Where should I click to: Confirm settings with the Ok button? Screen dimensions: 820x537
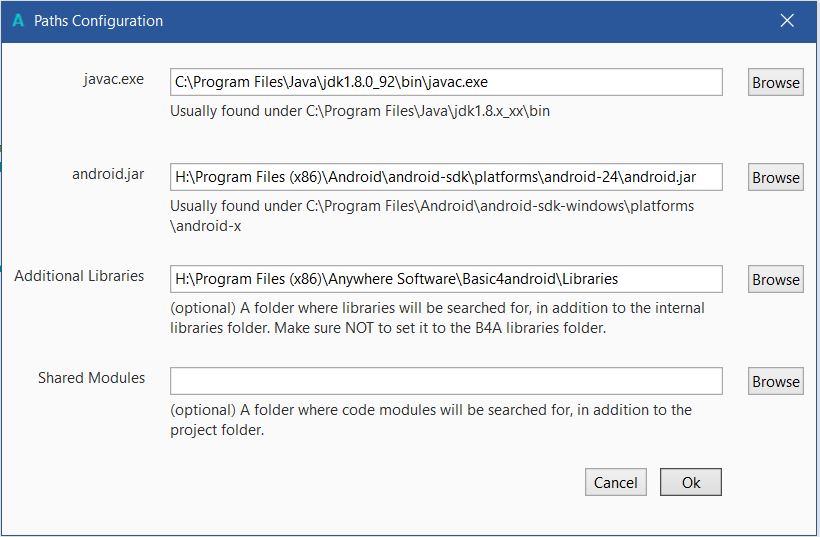coord(691,482)
